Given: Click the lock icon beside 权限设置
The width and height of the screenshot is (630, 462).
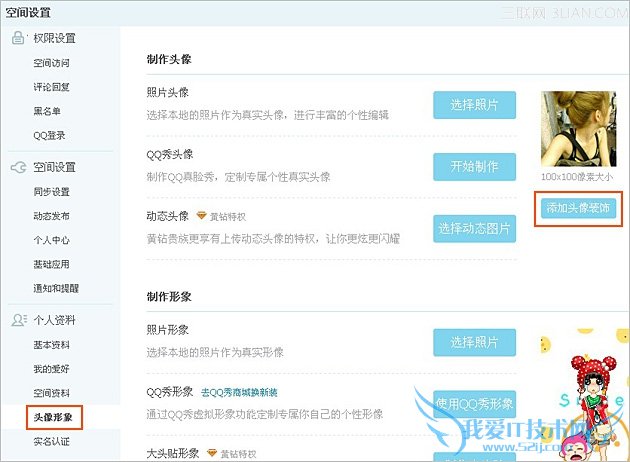Looking at the screenshot, I should tap(18, 38).
